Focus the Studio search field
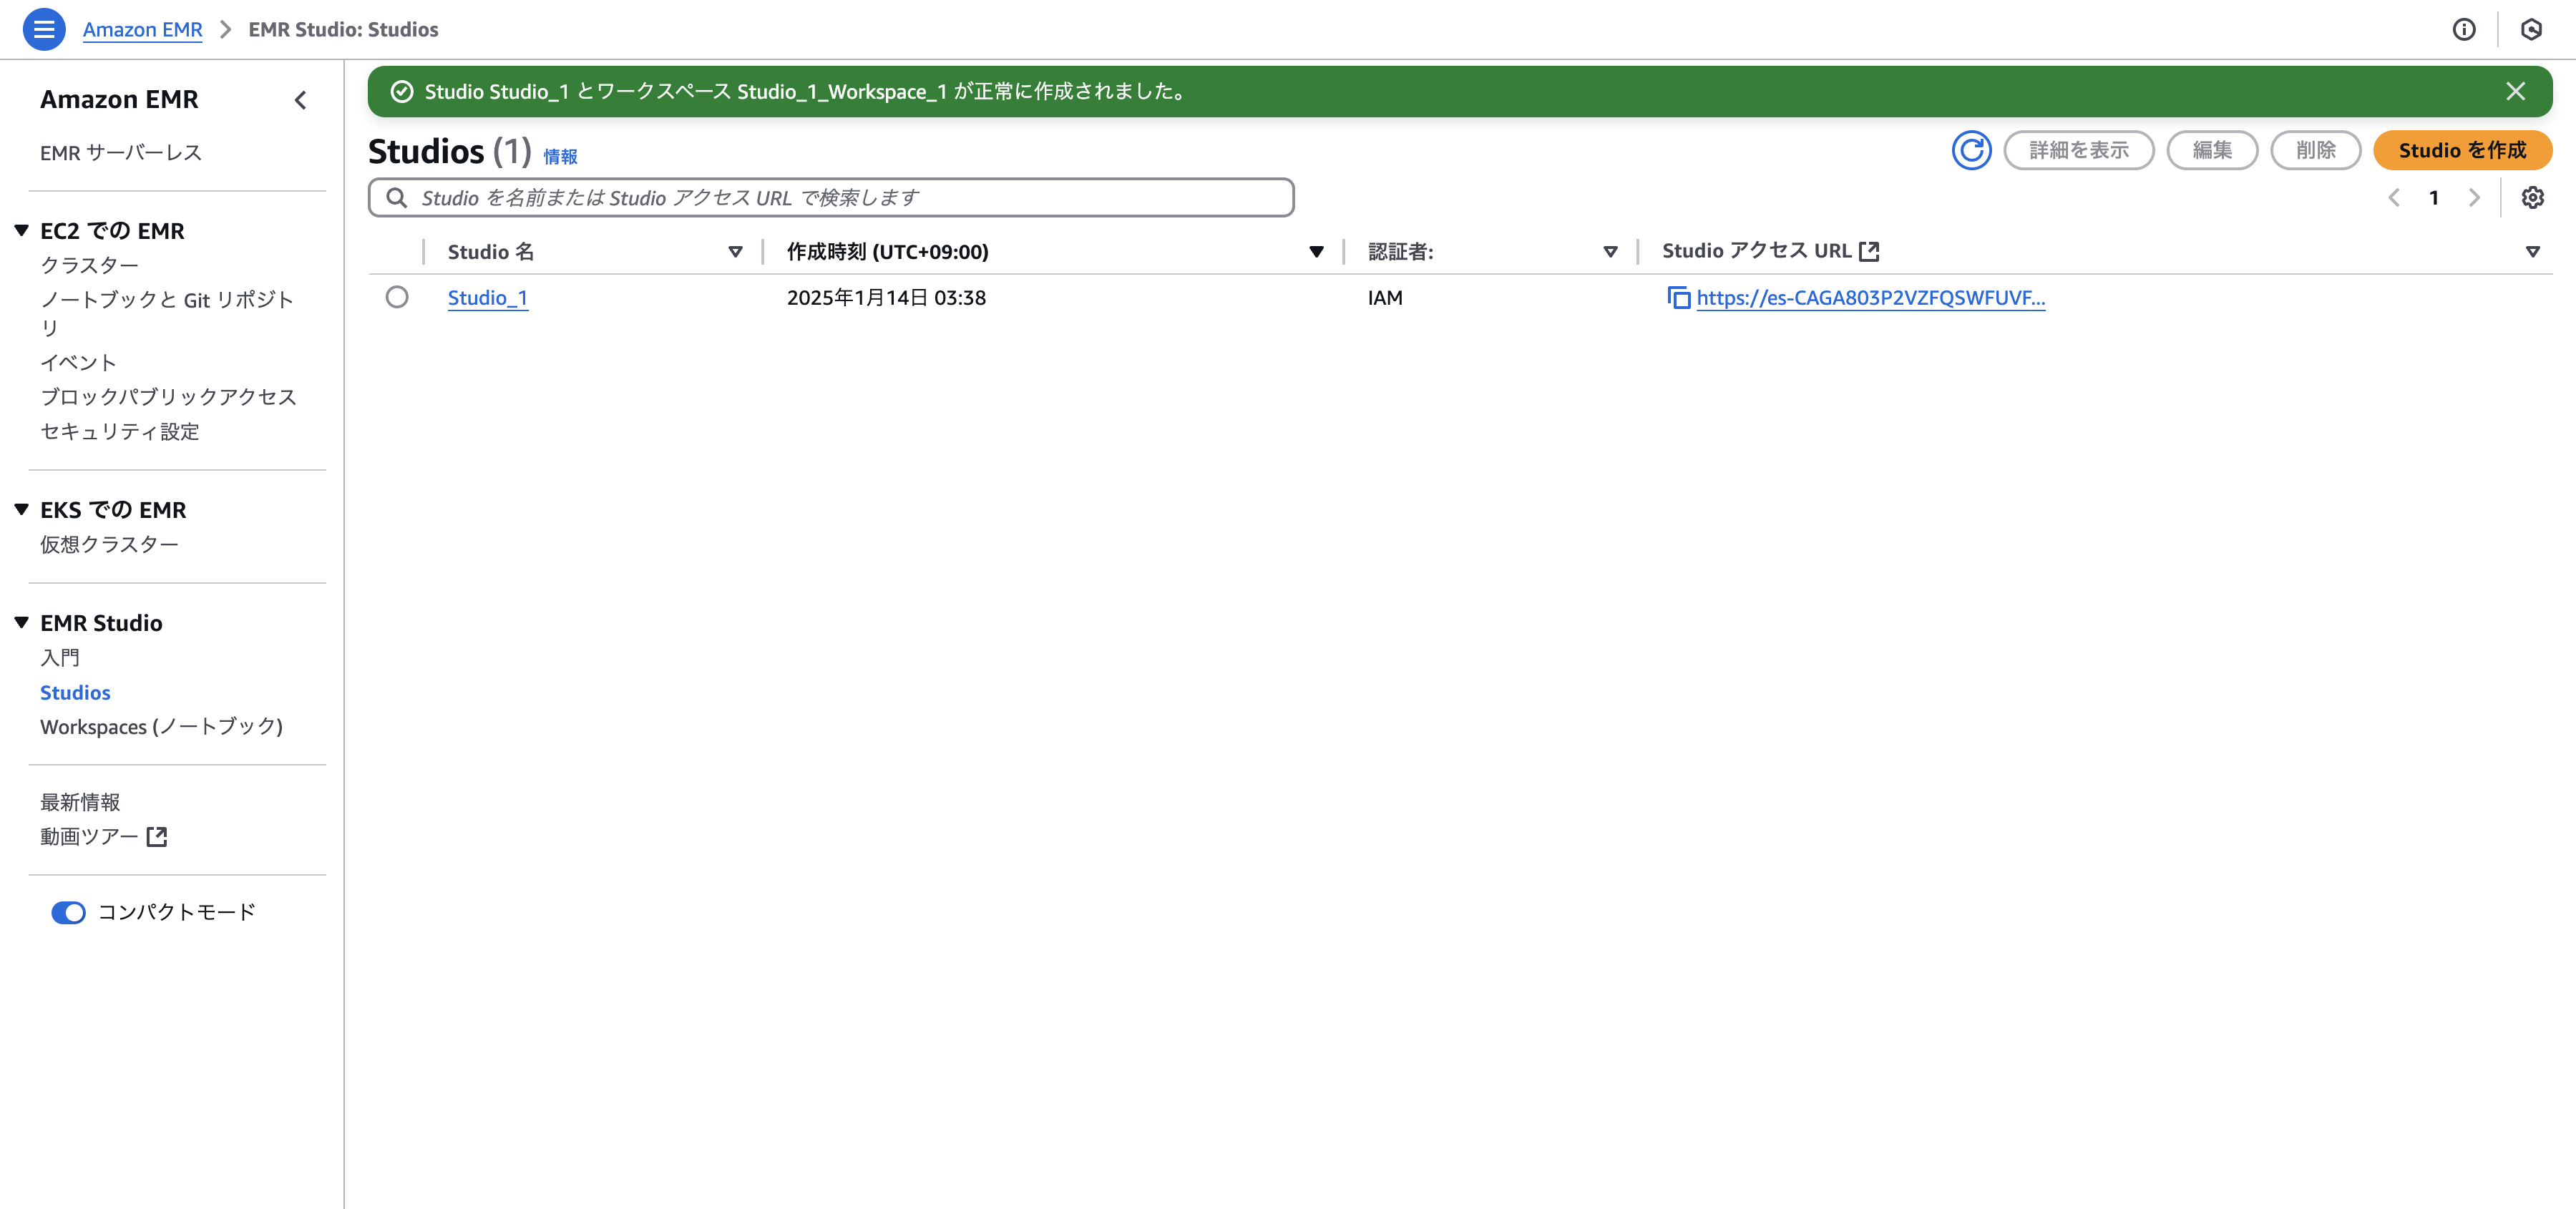This screenshot has height=1209, width=2576. (831, 197)
